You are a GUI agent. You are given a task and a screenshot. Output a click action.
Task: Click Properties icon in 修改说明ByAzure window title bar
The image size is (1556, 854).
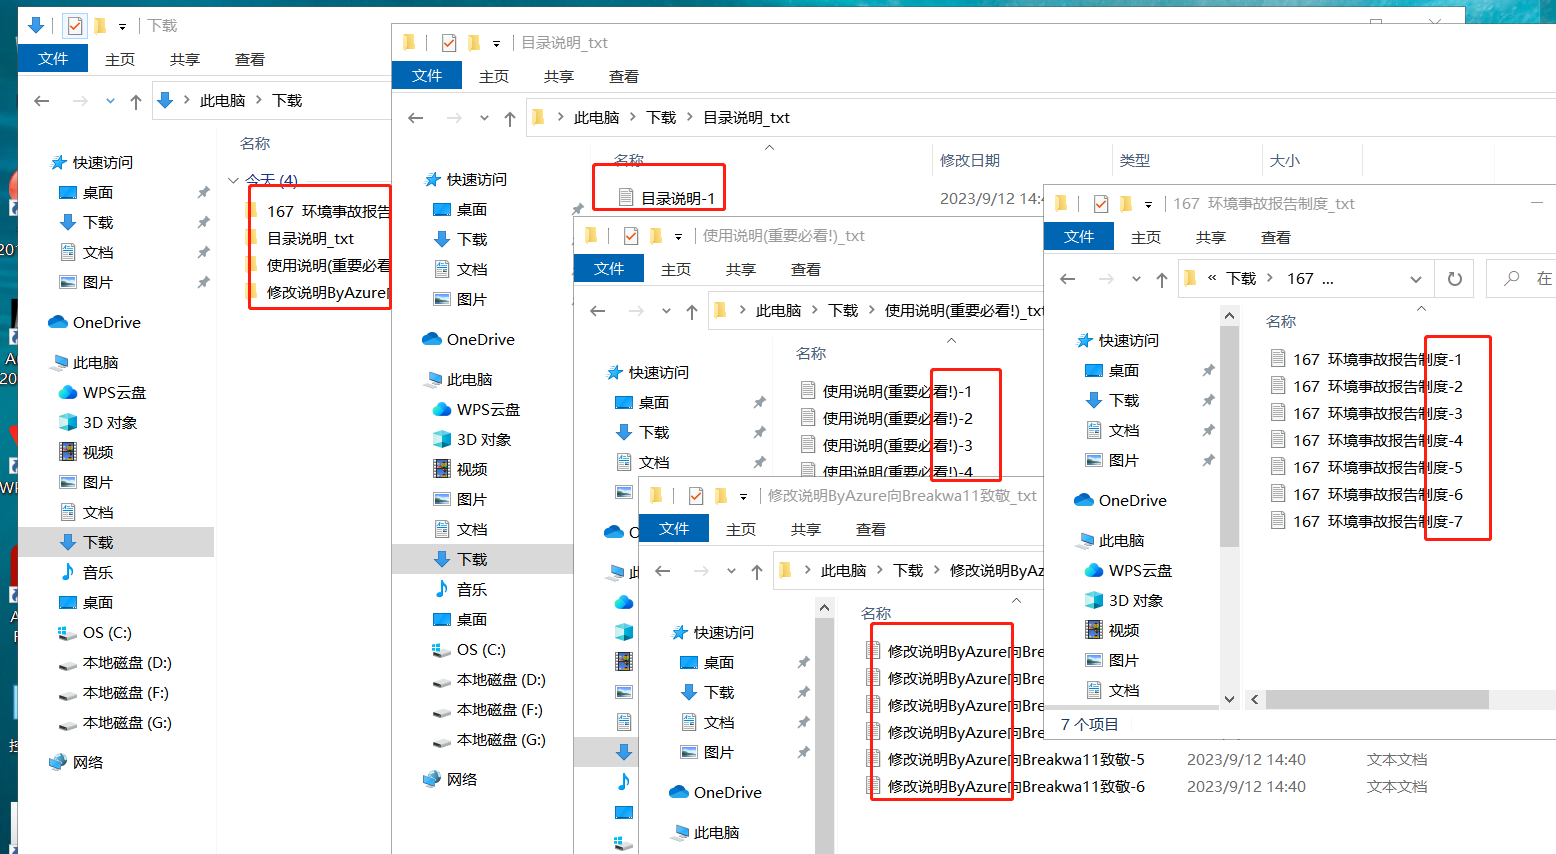(696, 495)
